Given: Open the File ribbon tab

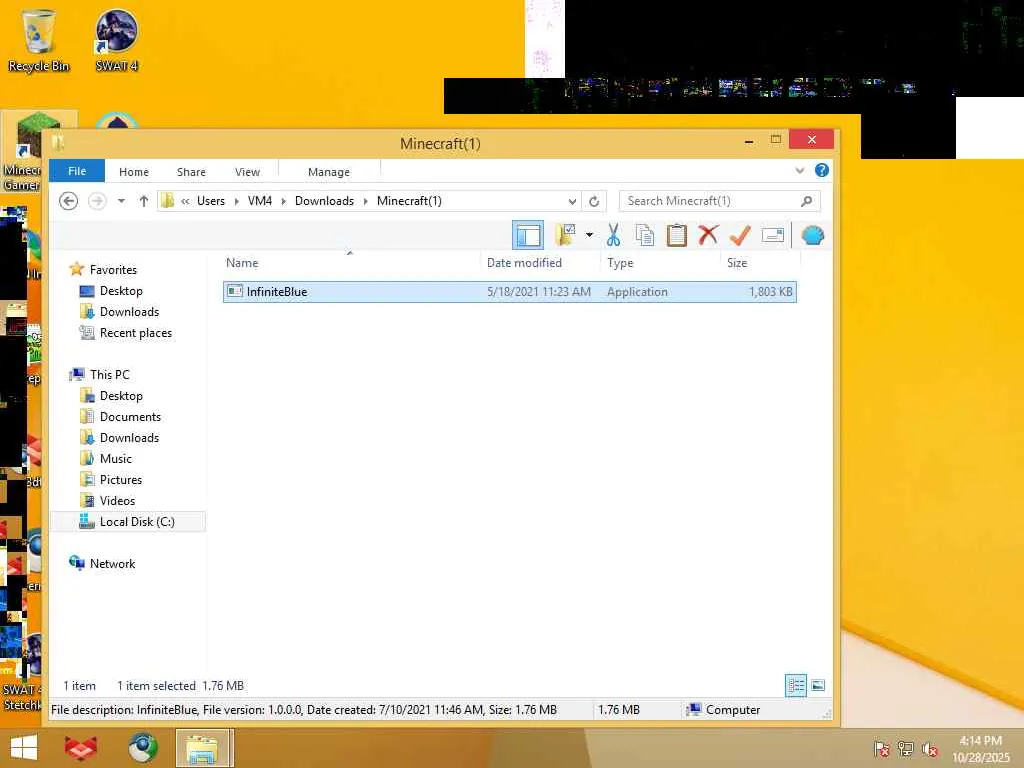Looking at the screenshot, I should coord(77,171).
